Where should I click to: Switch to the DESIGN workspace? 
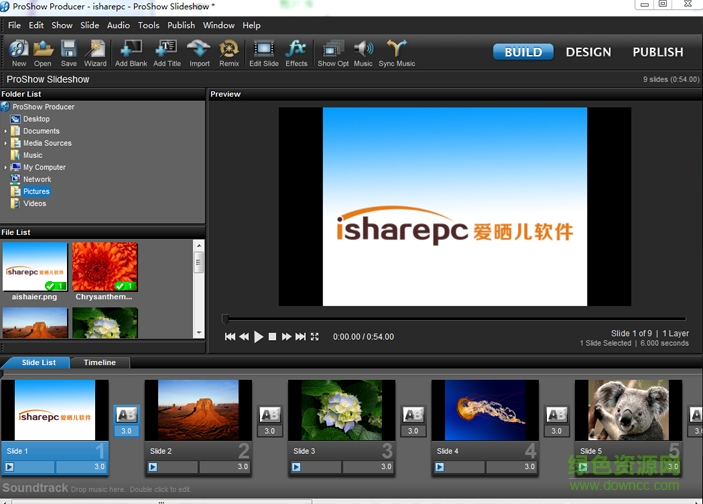588,52
